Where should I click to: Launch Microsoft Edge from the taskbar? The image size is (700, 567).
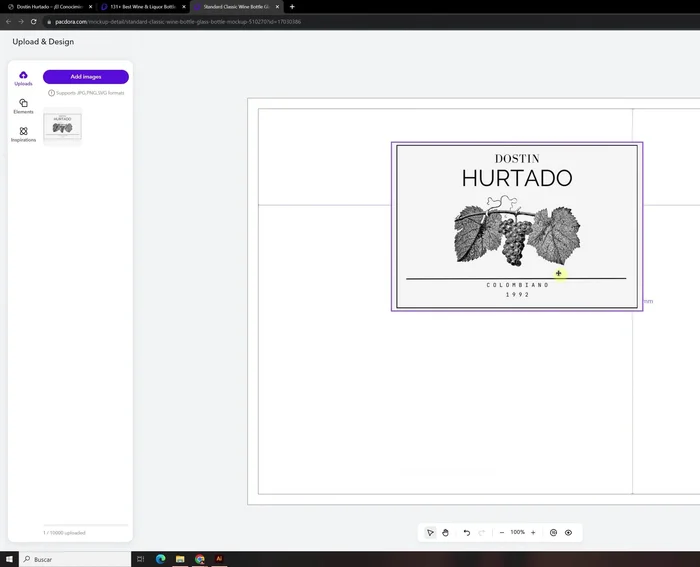(x=160, y=559)
